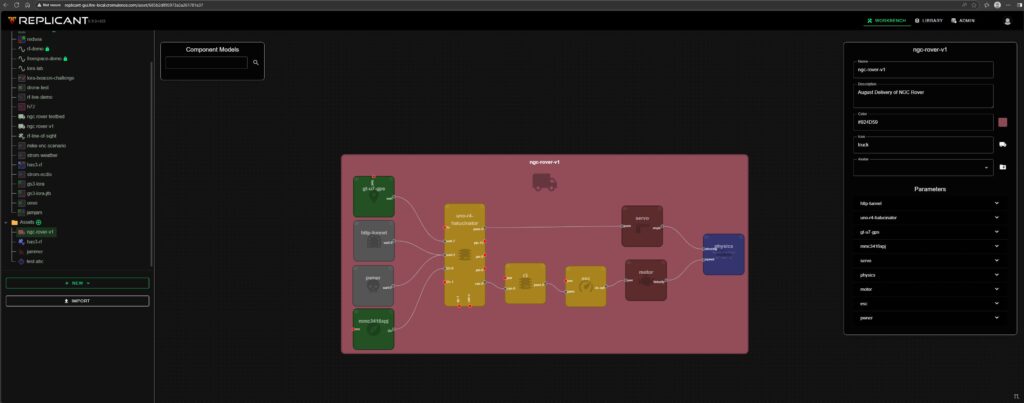Collapse the Assets folder in the tree
Viewport: 1024px width, 403px height.
tap(6, 222)
